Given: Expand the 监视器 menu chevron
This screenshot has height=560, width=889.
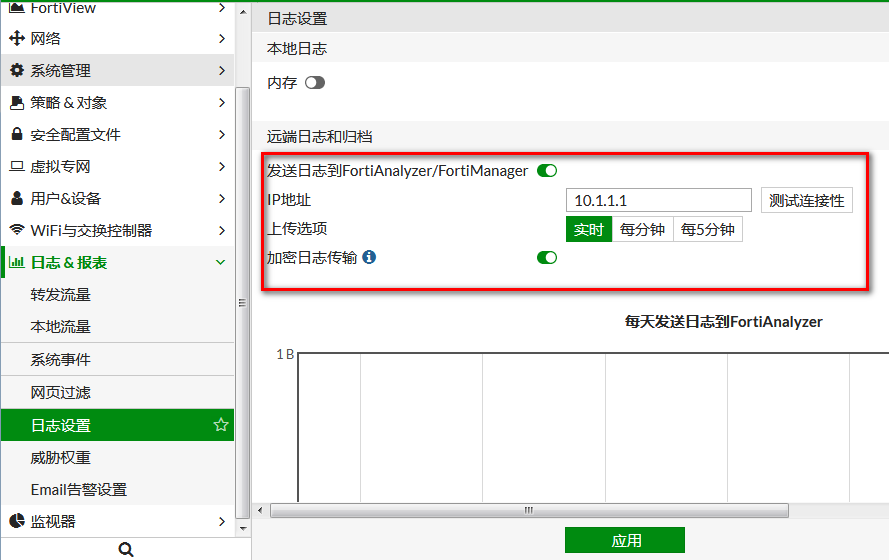Looking at the screenshot, I should tap(222, 521).
